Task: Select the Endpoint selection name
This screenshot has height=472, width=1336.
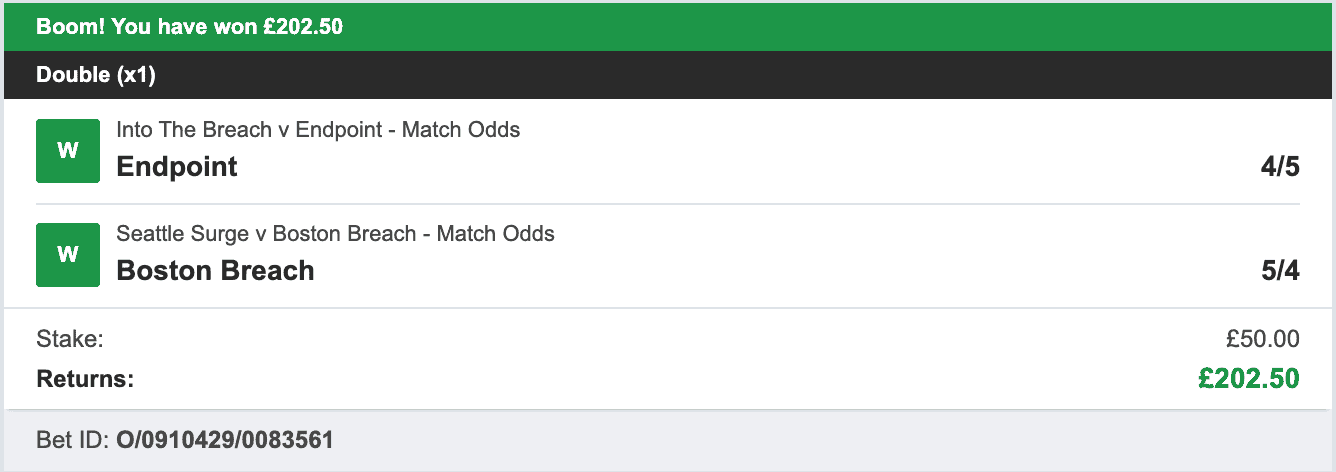Action: [177, 167]
